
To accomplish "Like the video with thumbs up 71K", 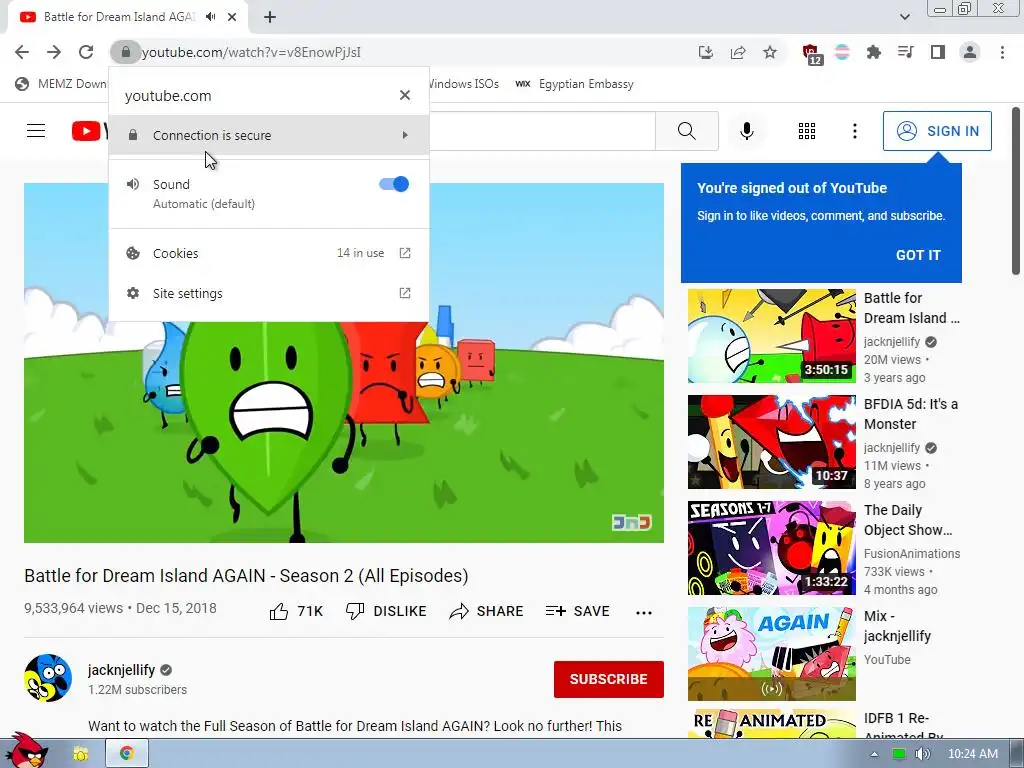I will 296,611.
